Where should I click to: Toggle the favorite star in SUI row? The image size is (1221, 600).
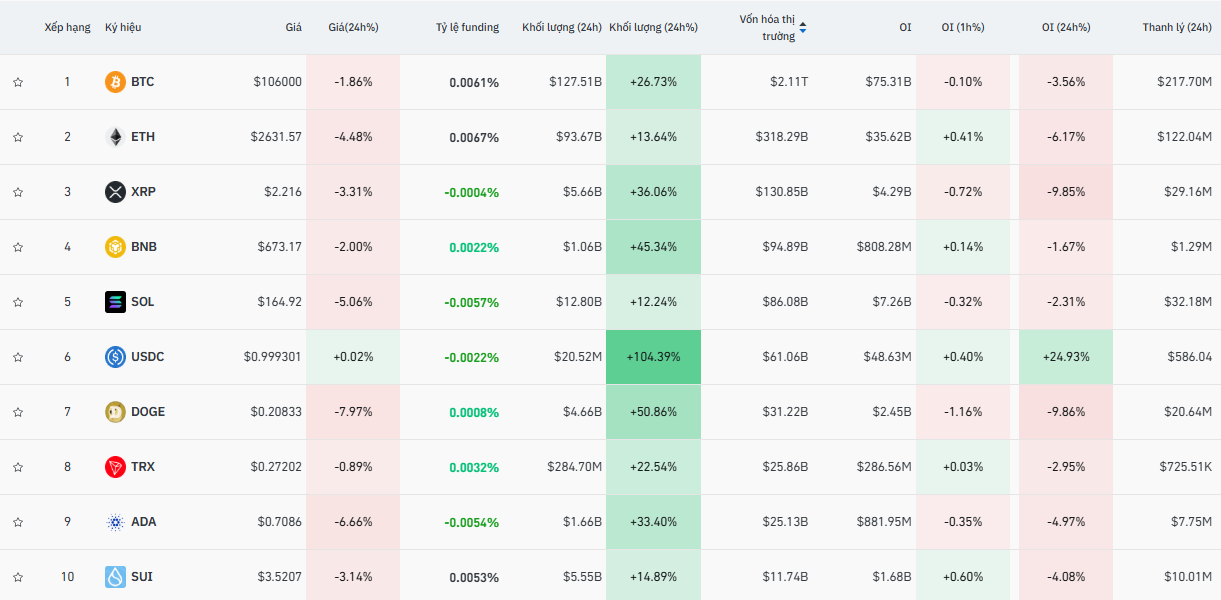18,577
